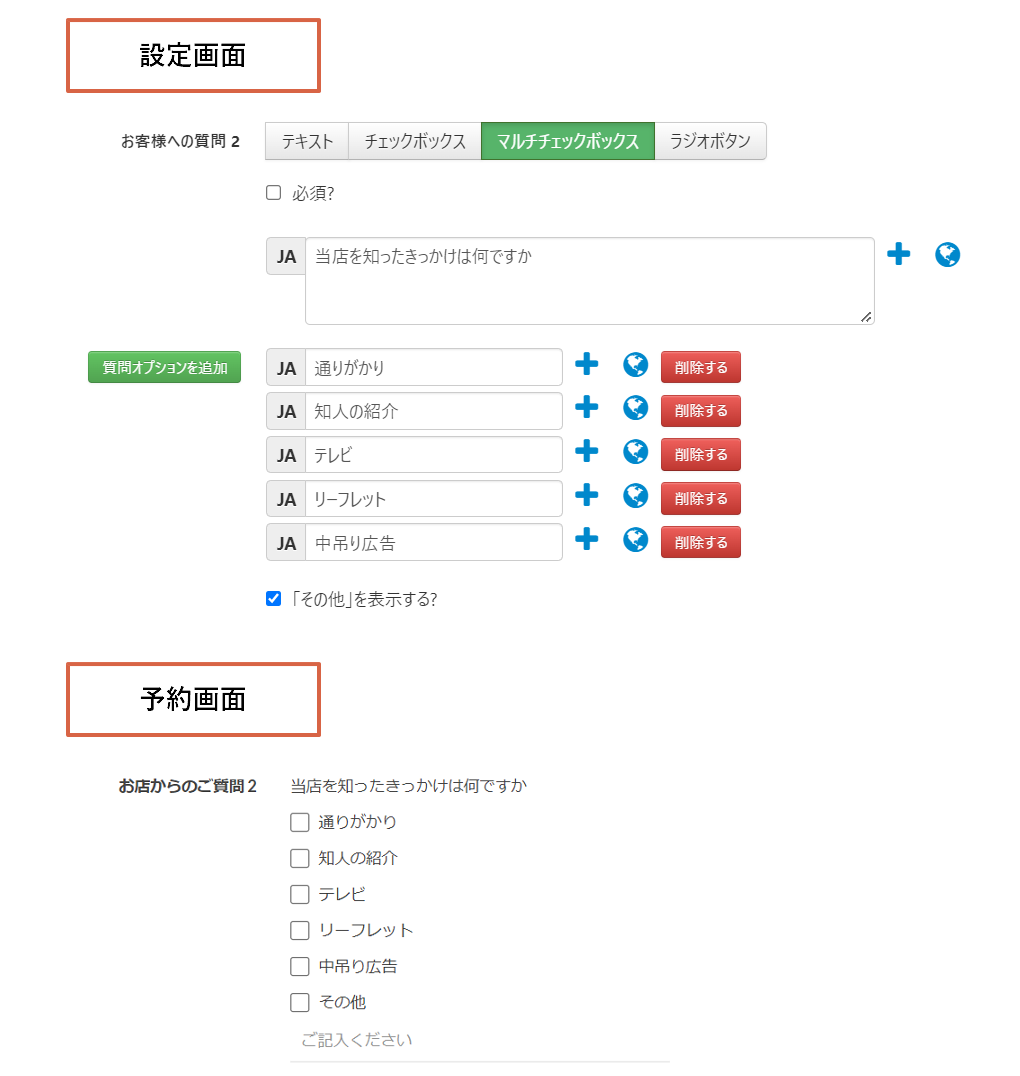Click into the 知人の紹介 option text field
Image resolution: width=1020 pixels, height=1076 pixels.
coord(434,411)
